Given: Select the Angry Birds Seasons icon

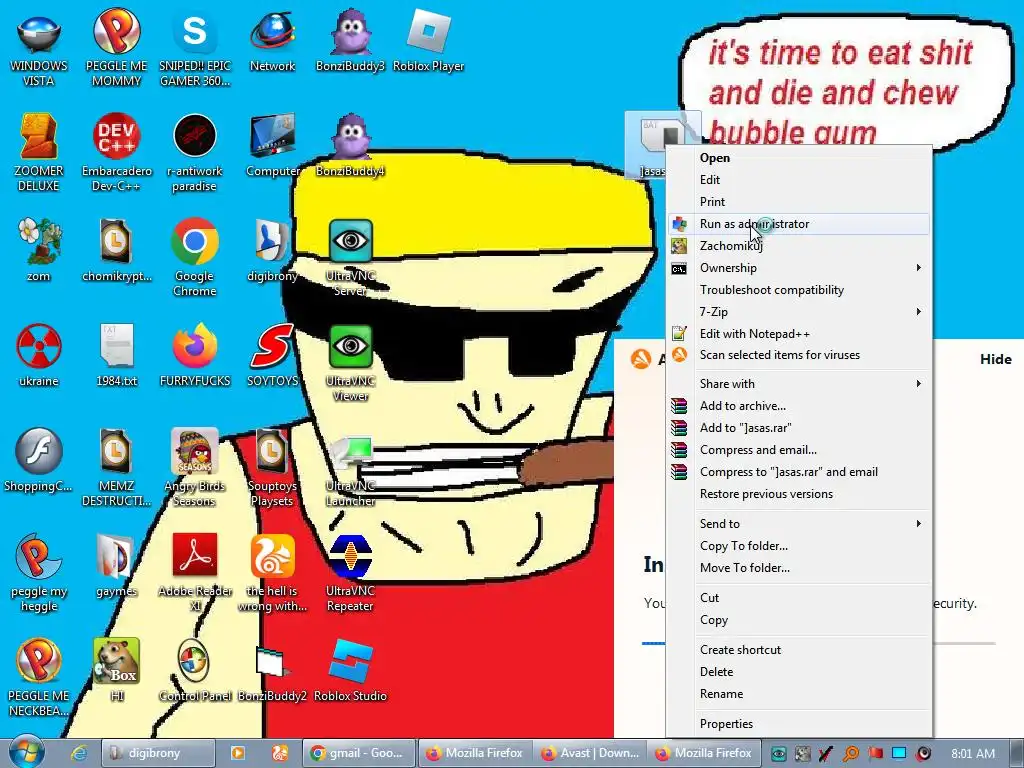Looking at the screenshot, I should [195, 467].
